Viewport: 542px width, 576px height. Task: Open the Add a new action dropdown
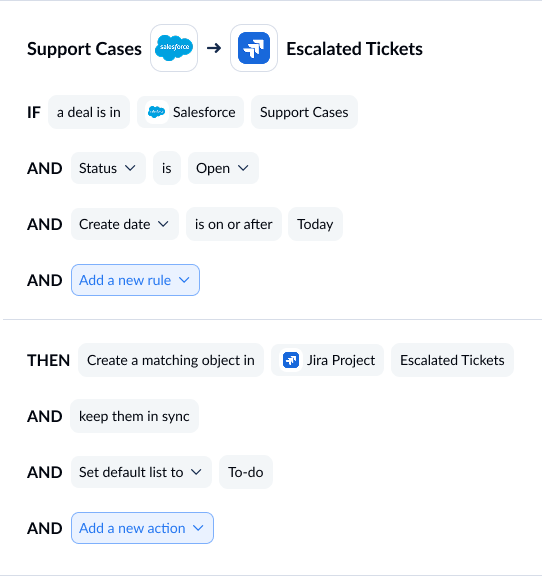pos(142,528)
